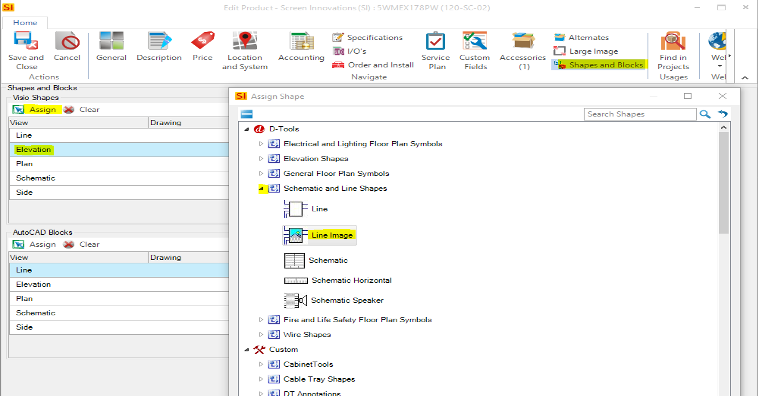The image size is (758, 396).
Task: Select Side row in AutoCAD Blocks
Action: coord(119,327)
